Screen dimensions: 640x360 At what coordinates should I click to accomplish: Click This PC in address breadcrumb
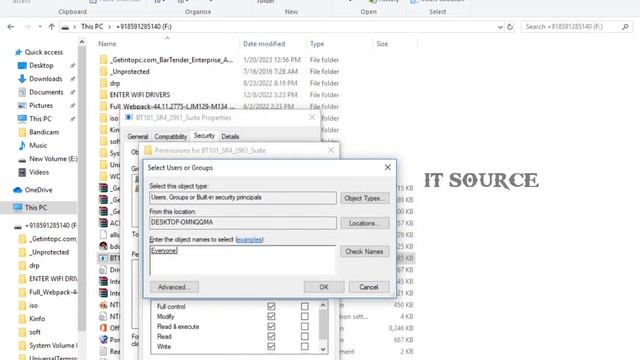[92, 27]
